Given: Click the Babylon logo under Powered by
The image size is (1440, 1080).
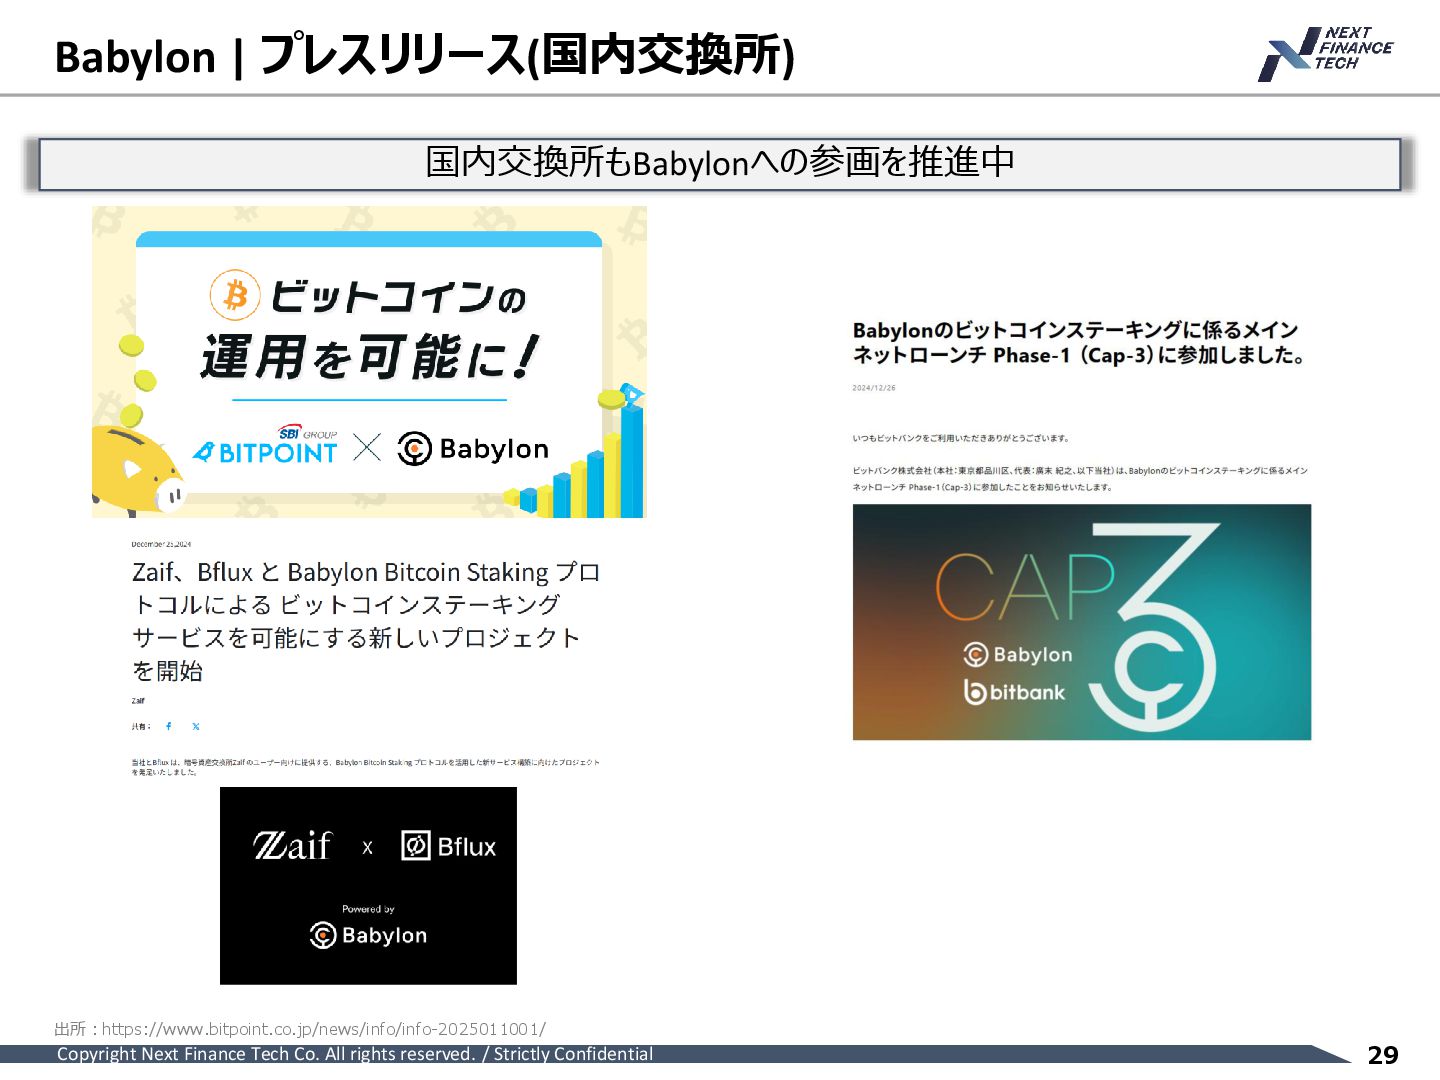Looking at the screenshot, I should click(x=368, y=935).
